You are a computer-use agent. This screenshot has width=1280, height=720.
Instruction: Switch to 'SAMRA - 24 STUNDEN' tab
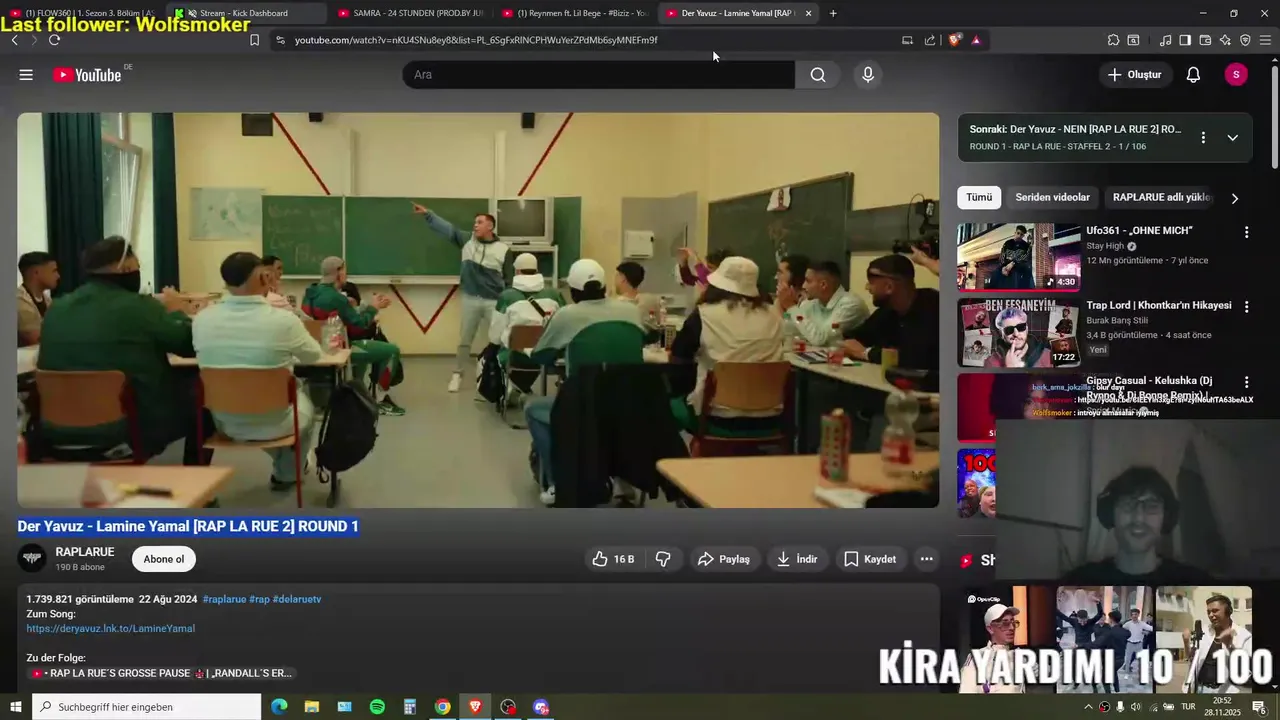click(x=410, y=13)
